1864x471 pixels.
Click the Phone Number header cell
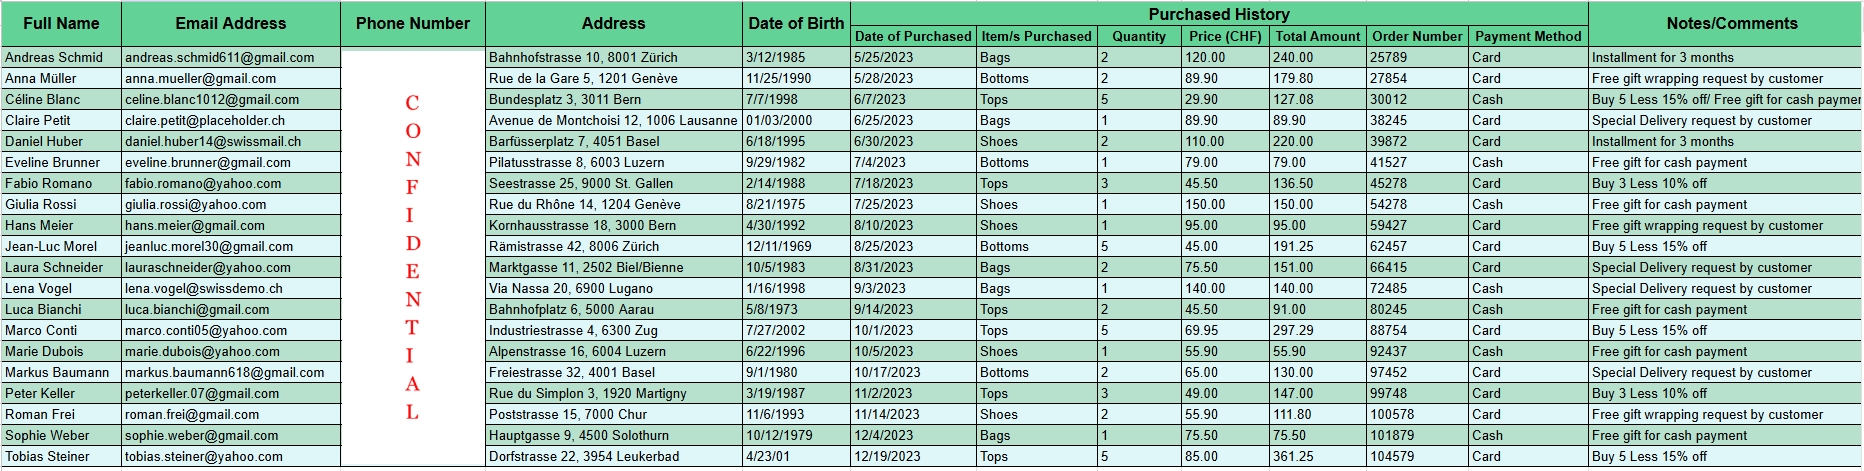point(413,24)
